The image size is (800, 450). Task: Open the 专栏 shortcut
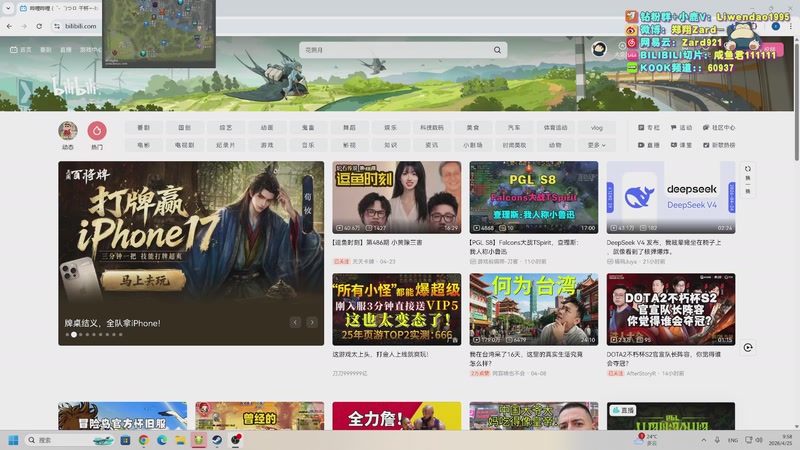point(649,128)
